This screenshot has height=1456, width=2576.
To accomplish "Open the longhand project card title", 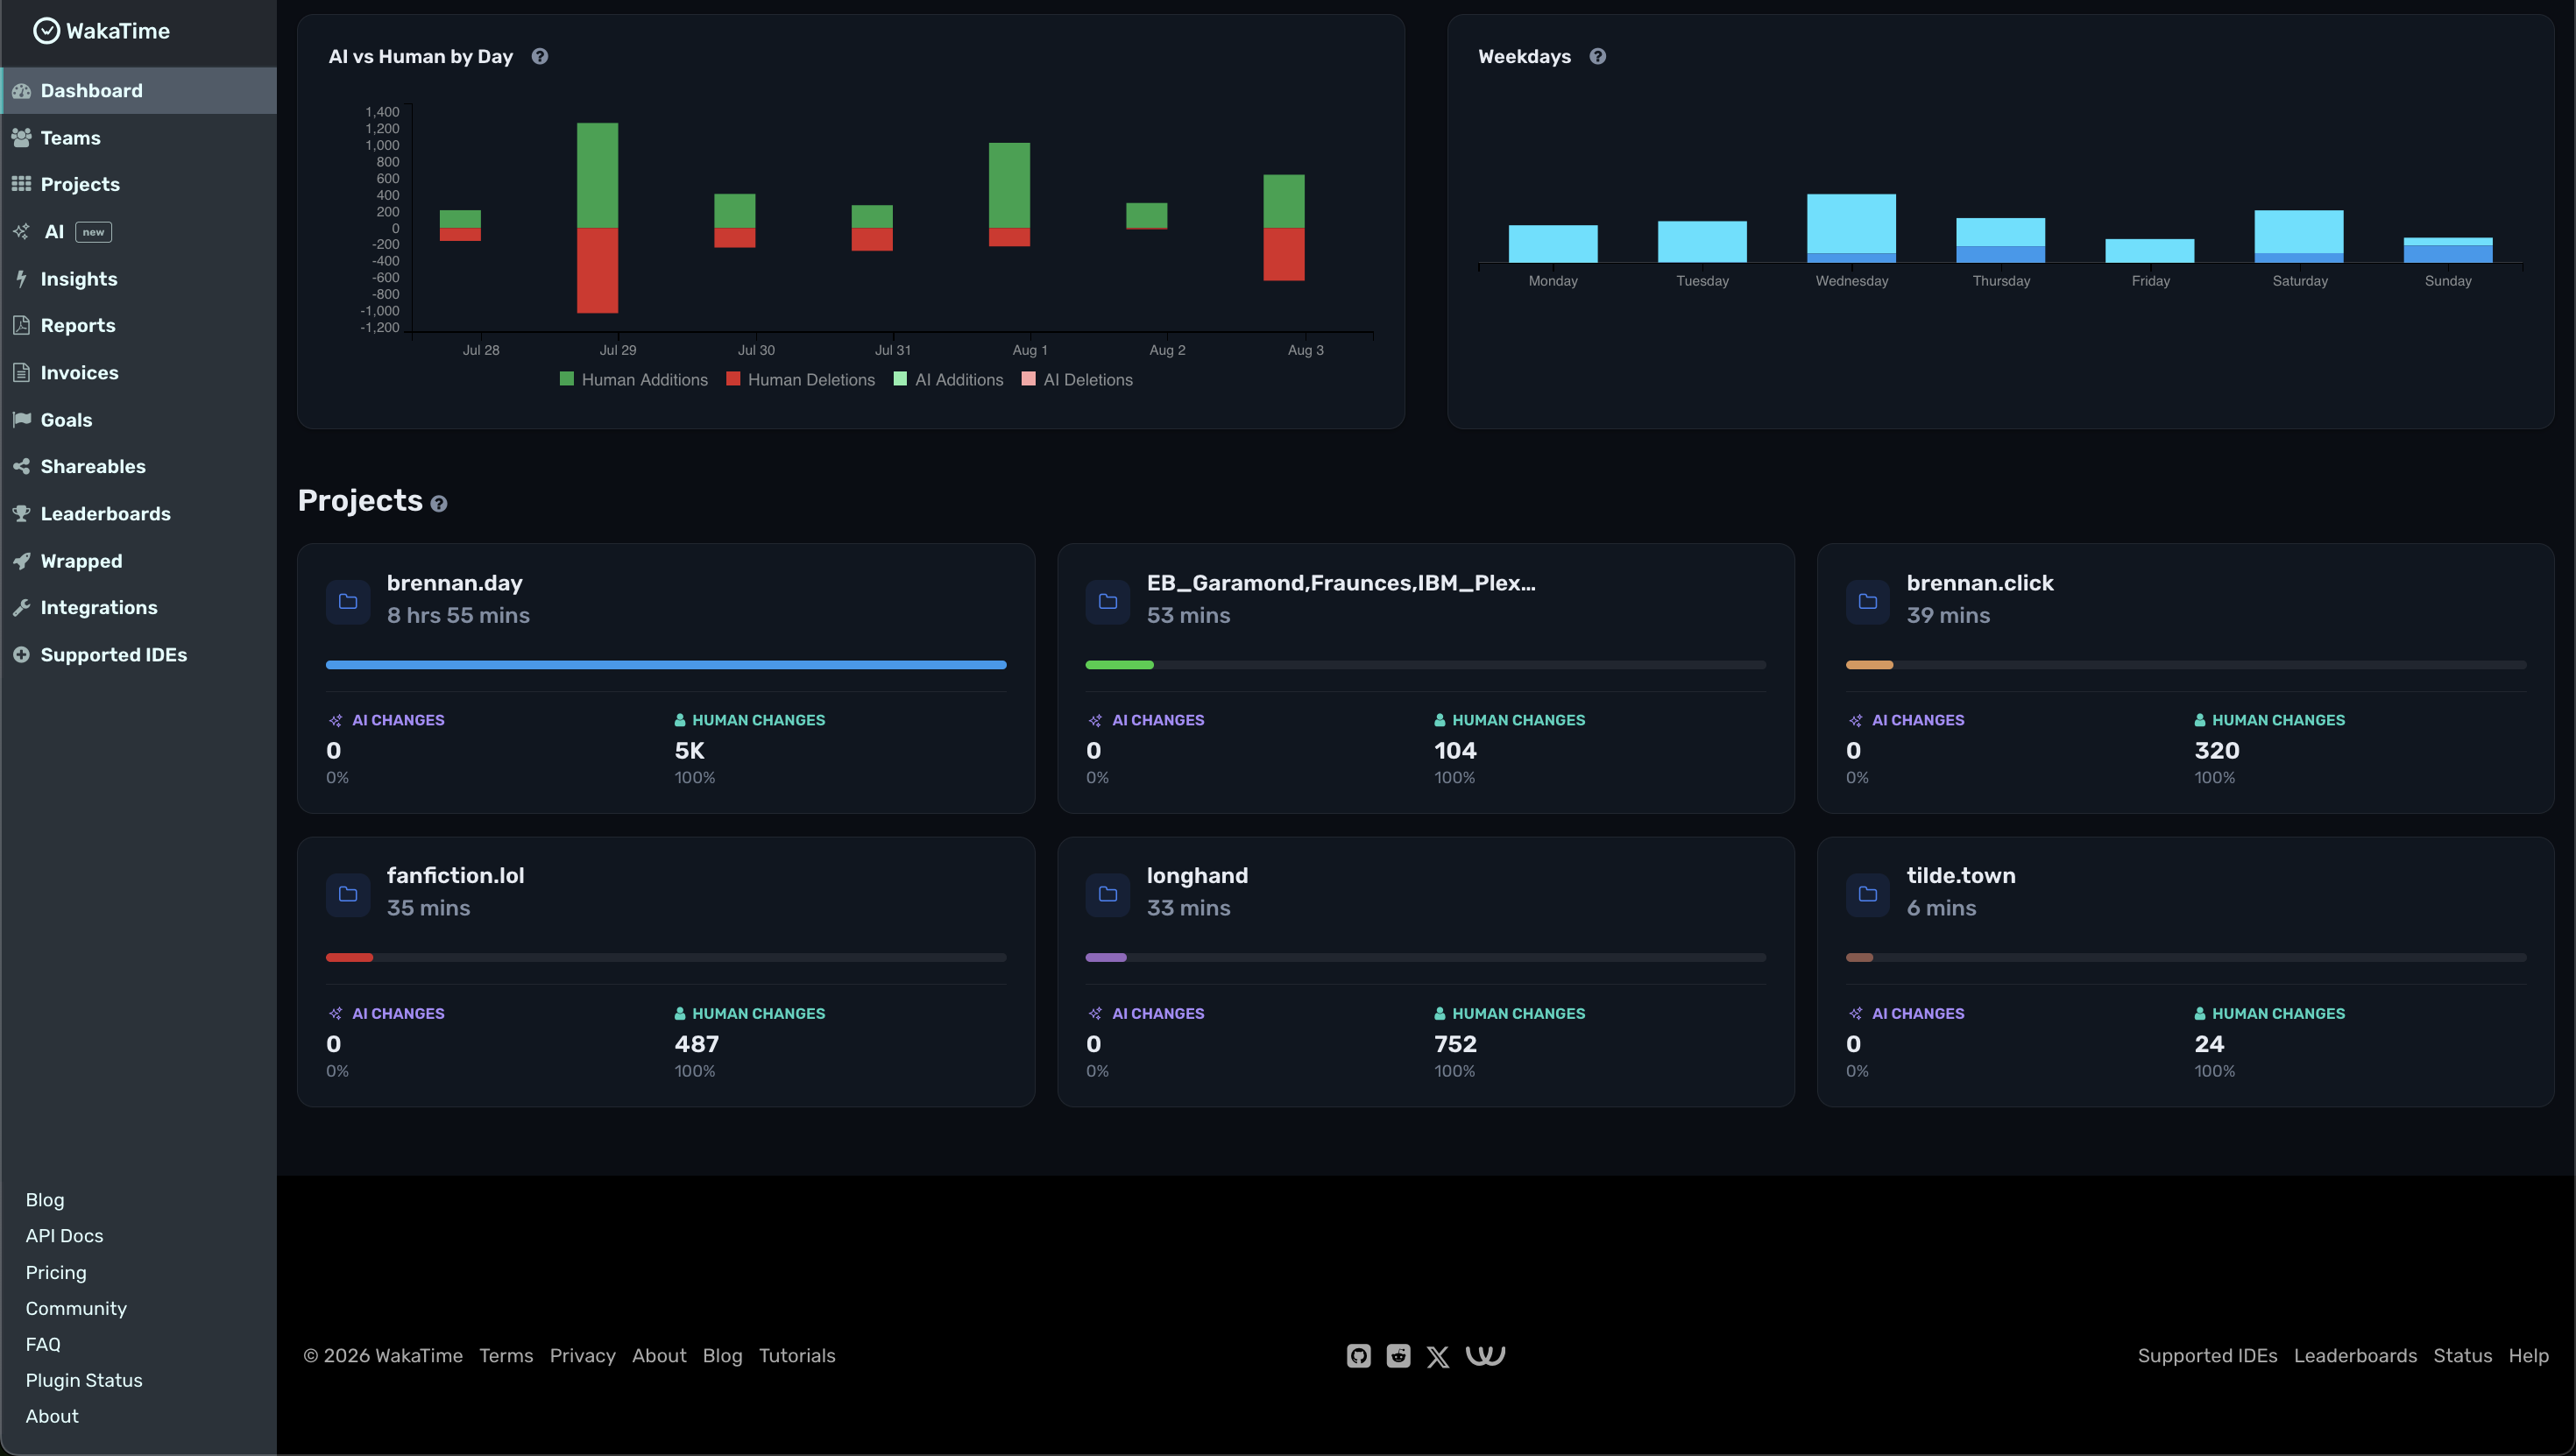I will [x=1197, y=876].
